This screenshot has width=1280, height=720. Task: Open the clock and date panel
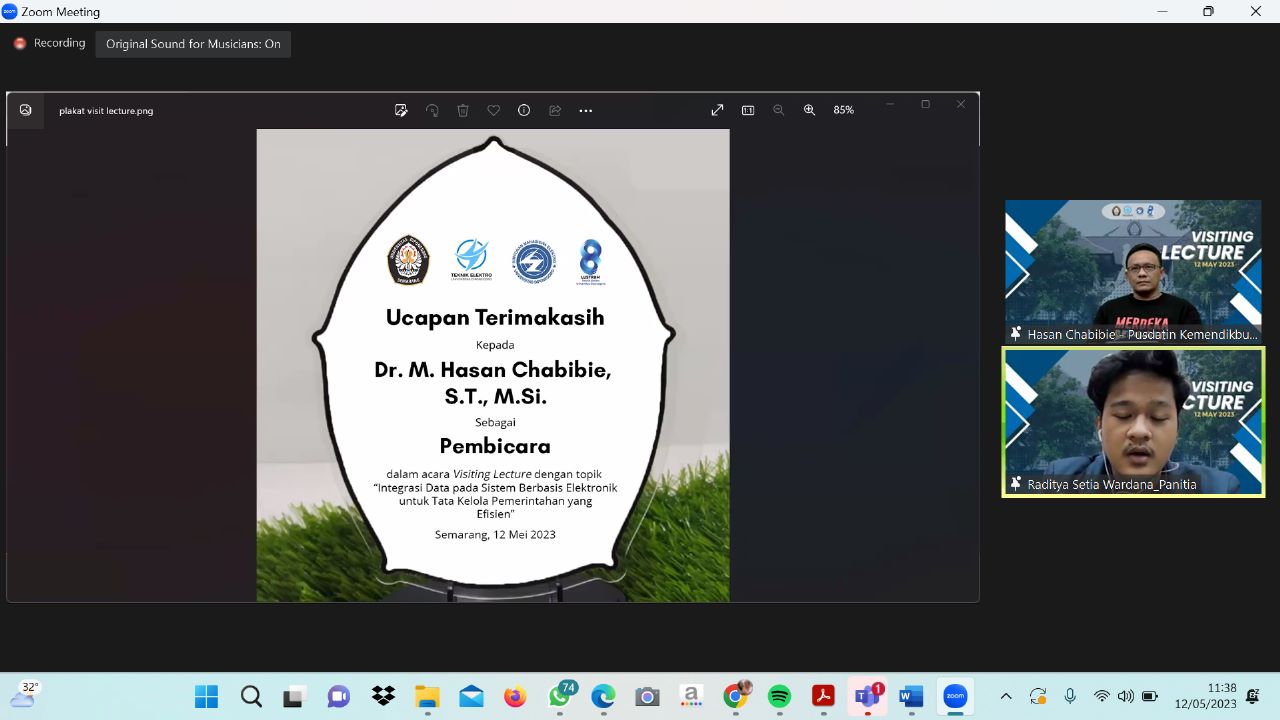point(1205,696)
